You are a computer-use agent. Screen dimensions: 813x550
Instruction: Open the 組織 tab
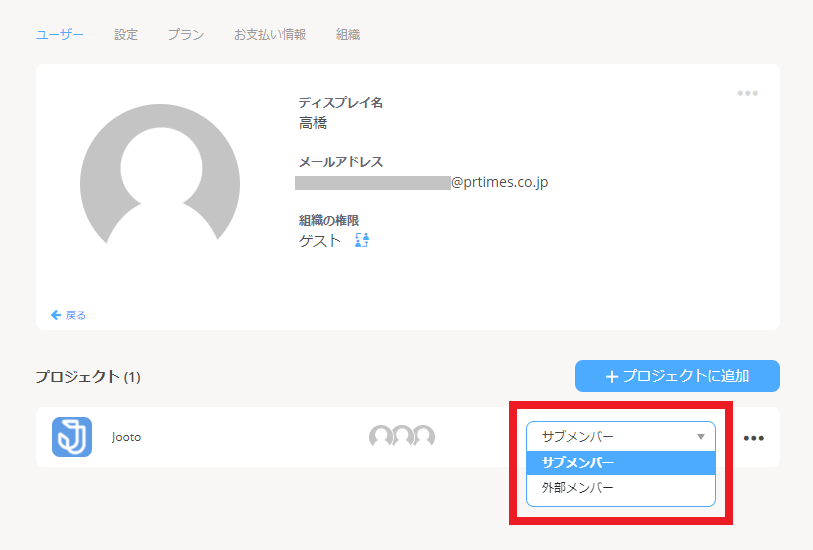click(x=348, y=35)
